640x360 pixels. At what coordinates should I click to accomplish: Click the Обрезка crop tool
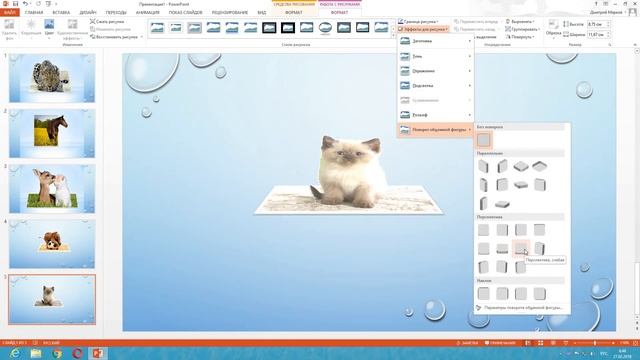553,29
